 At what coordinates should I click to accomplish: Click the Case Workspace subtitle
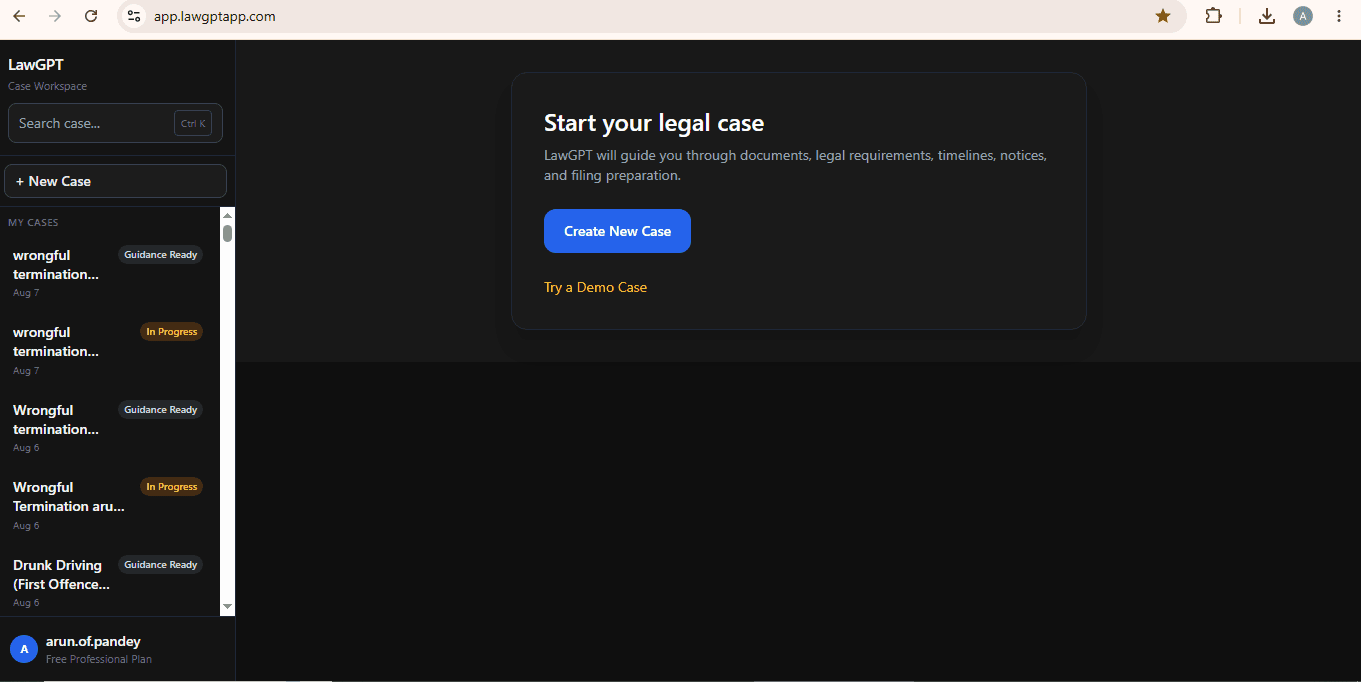click(47, 86)
